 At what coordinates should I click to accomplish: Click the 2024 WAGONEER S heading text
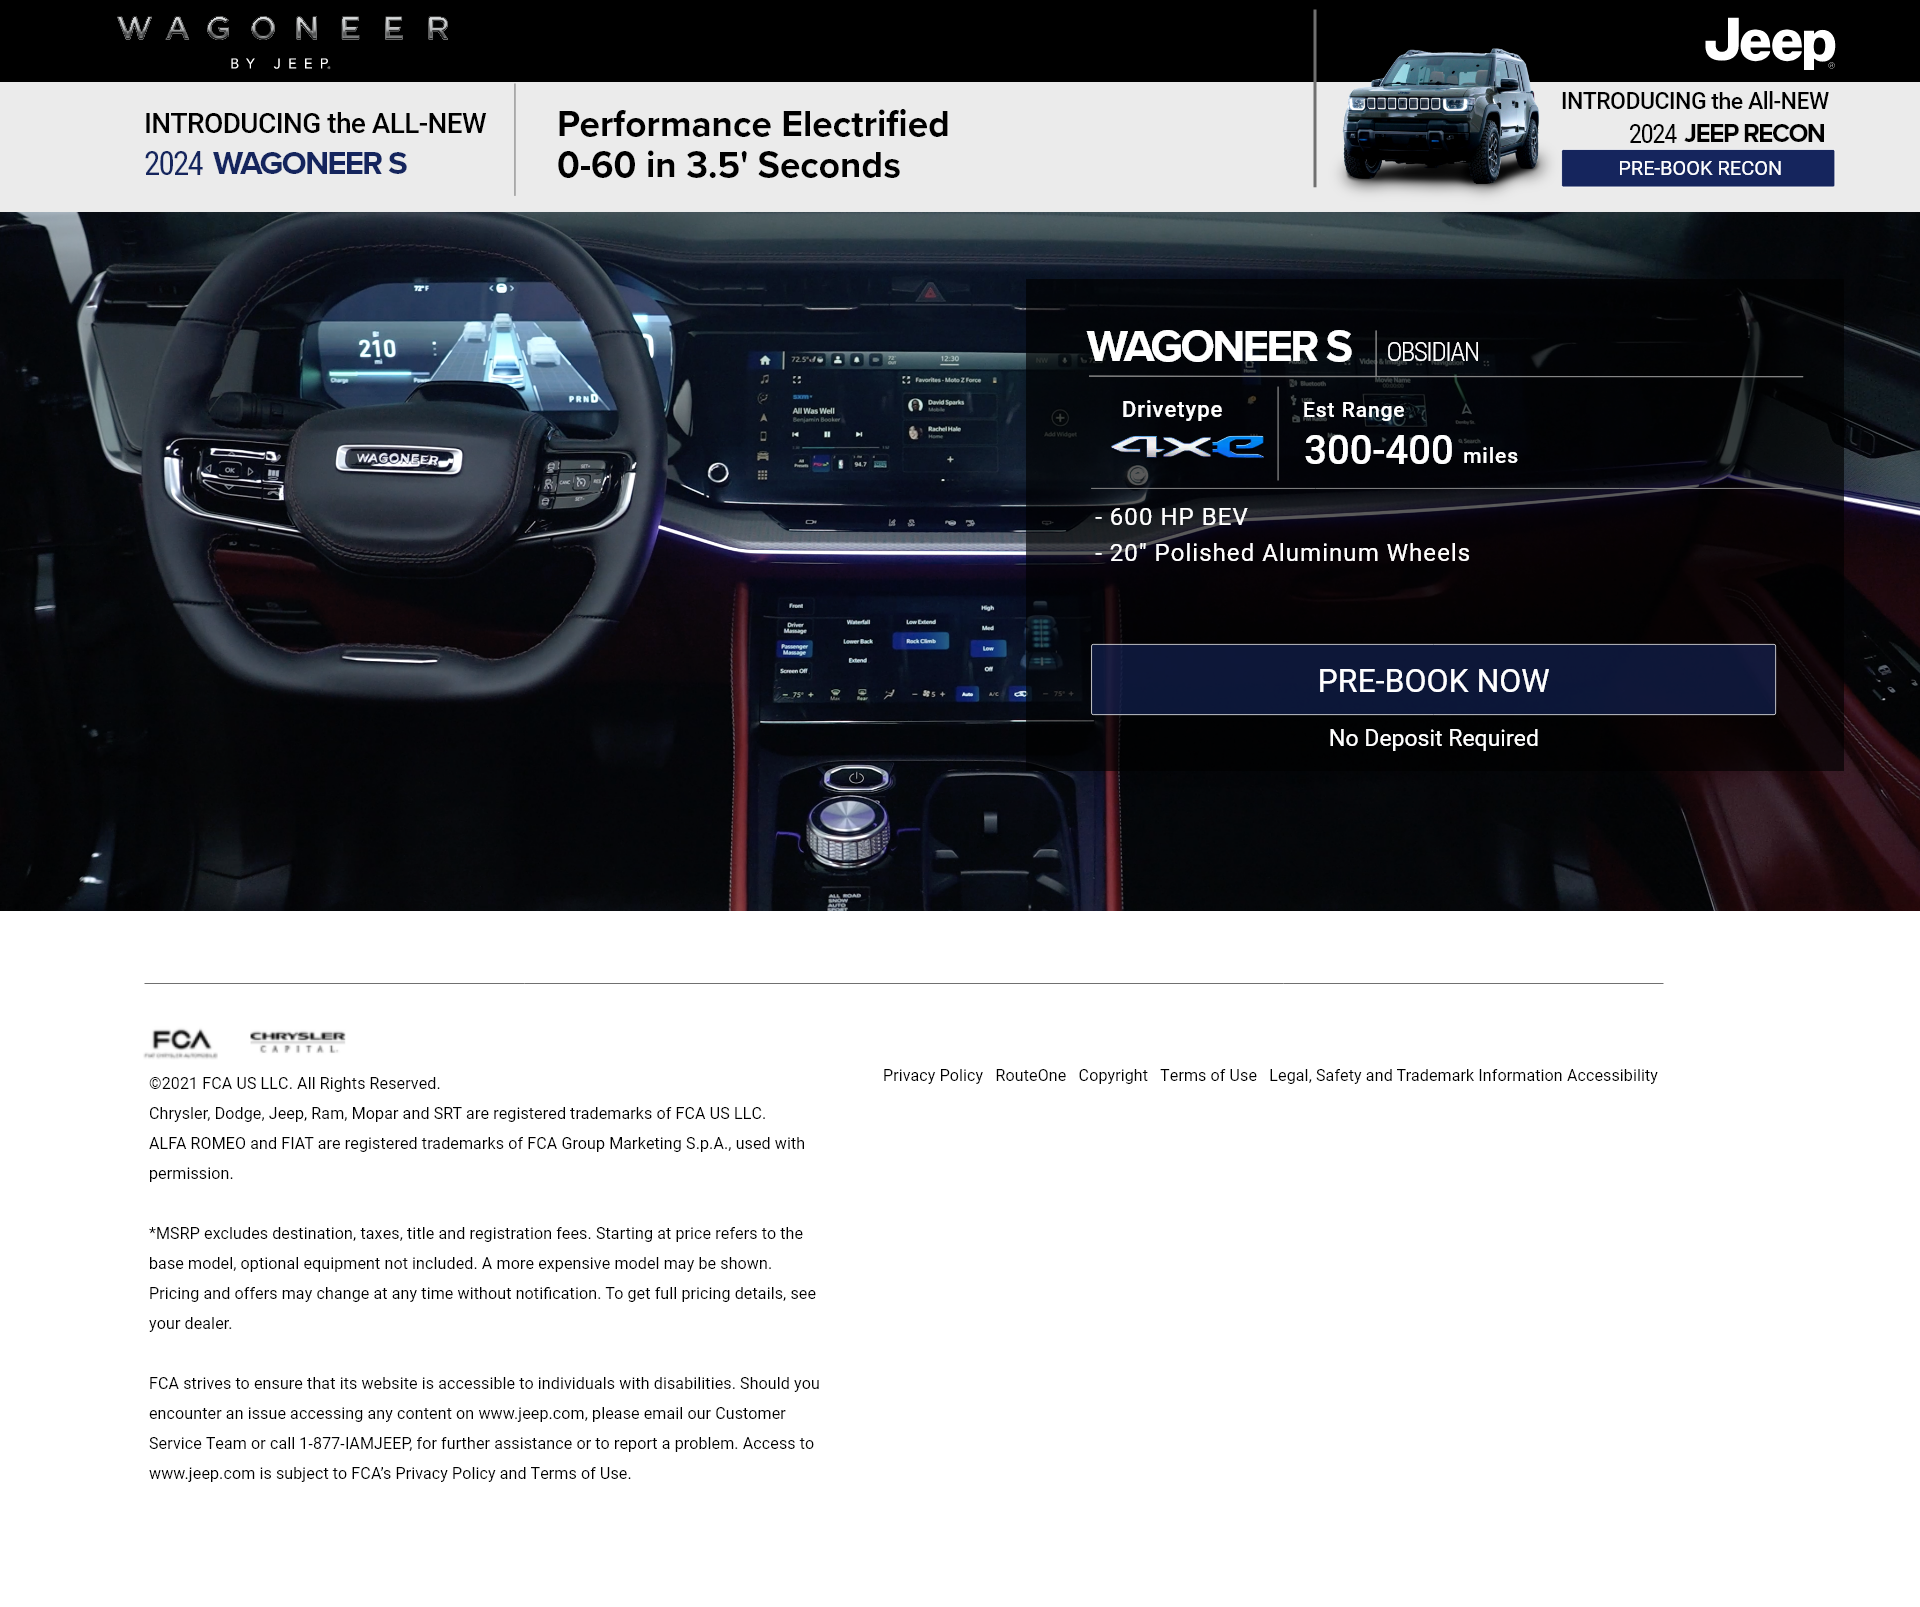[275, 163]
